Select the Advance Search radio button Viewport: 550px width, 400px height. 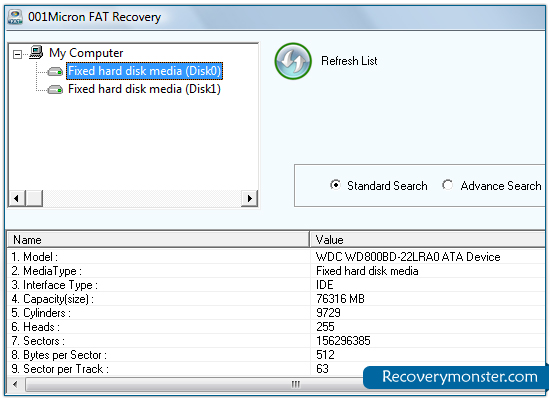447,185
